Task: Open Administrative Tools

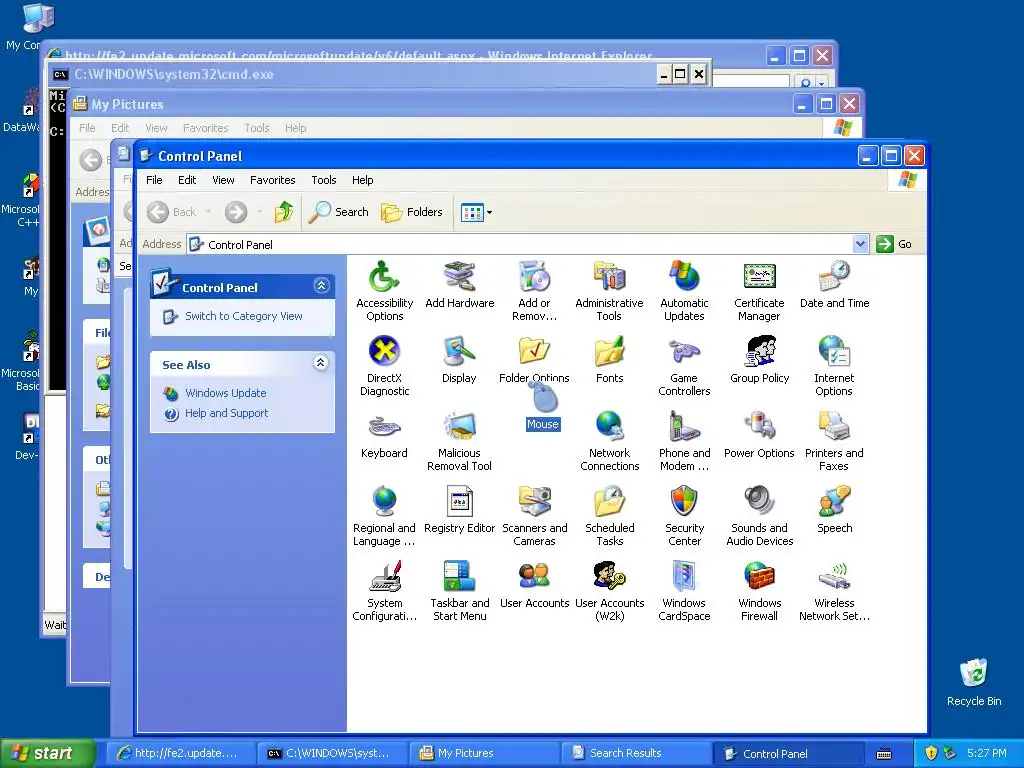Action: point(609,291)
